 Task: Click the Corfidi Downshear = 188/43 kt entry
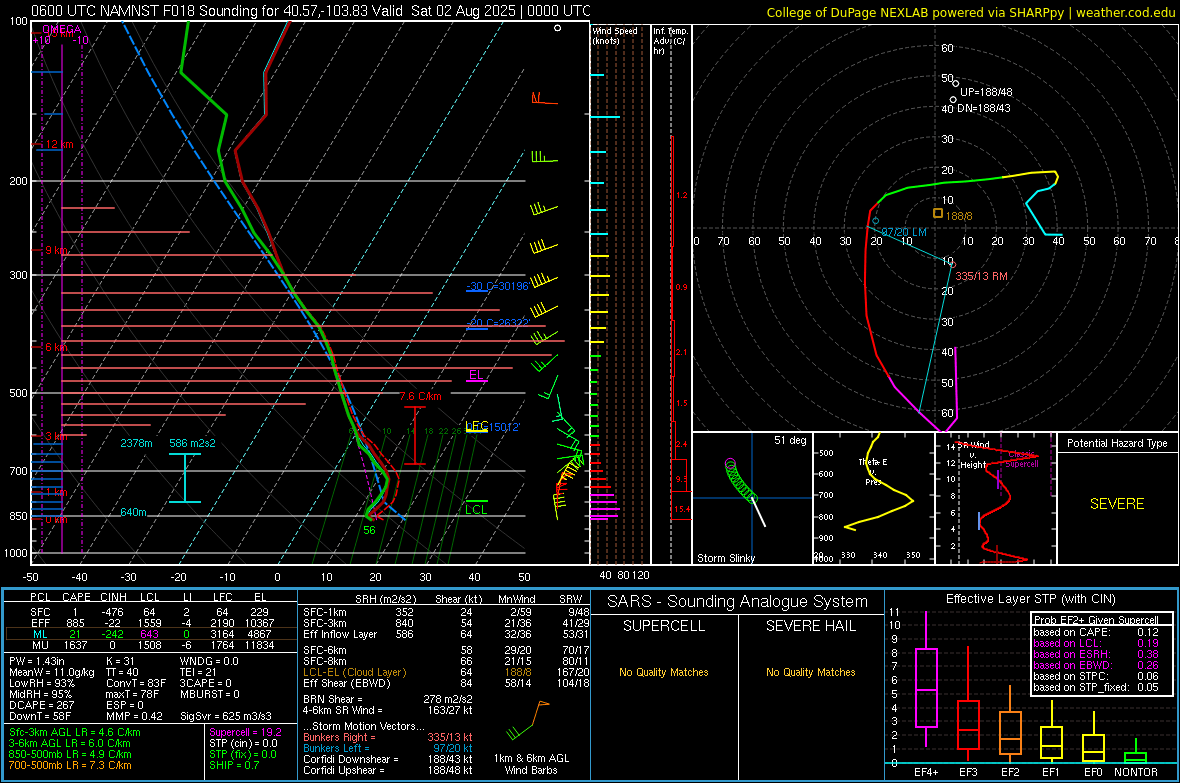pos(388,760)
